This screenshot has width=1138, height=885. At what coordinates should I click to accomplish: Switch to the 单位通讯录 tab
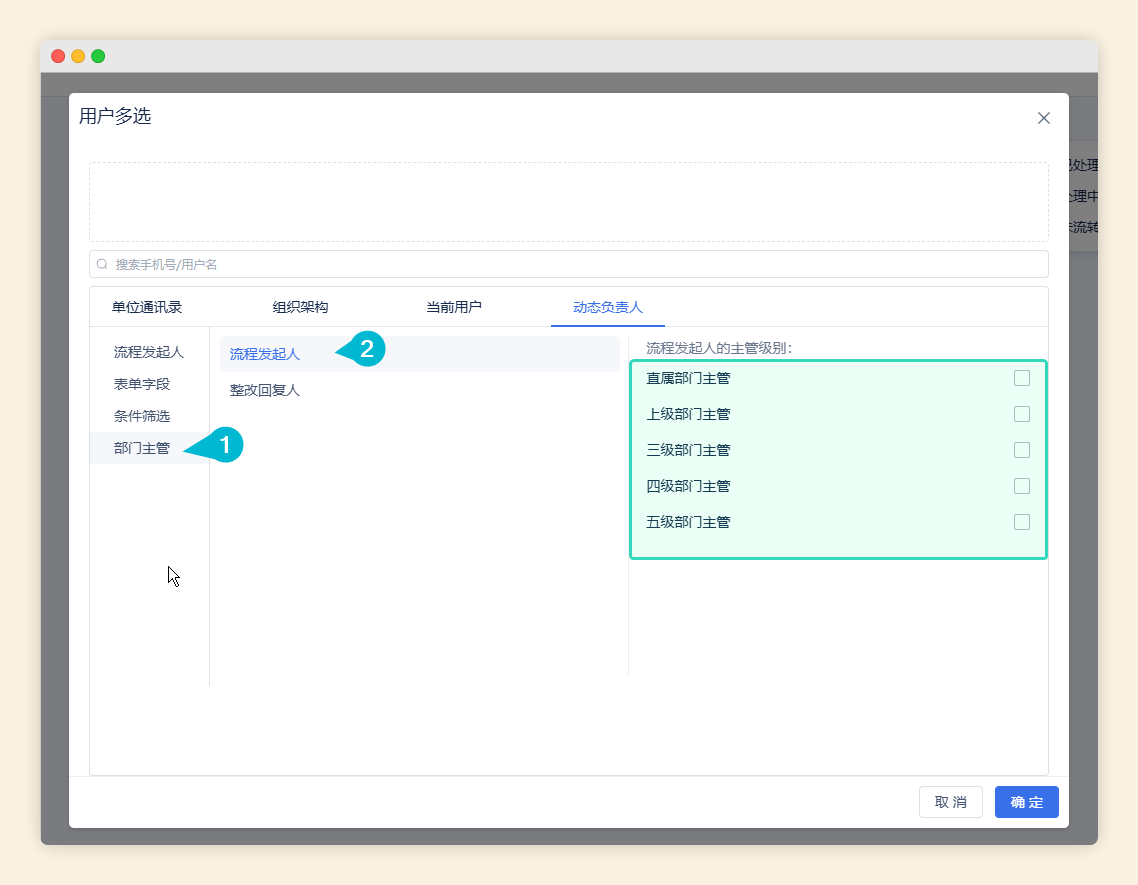pos(147,307)
